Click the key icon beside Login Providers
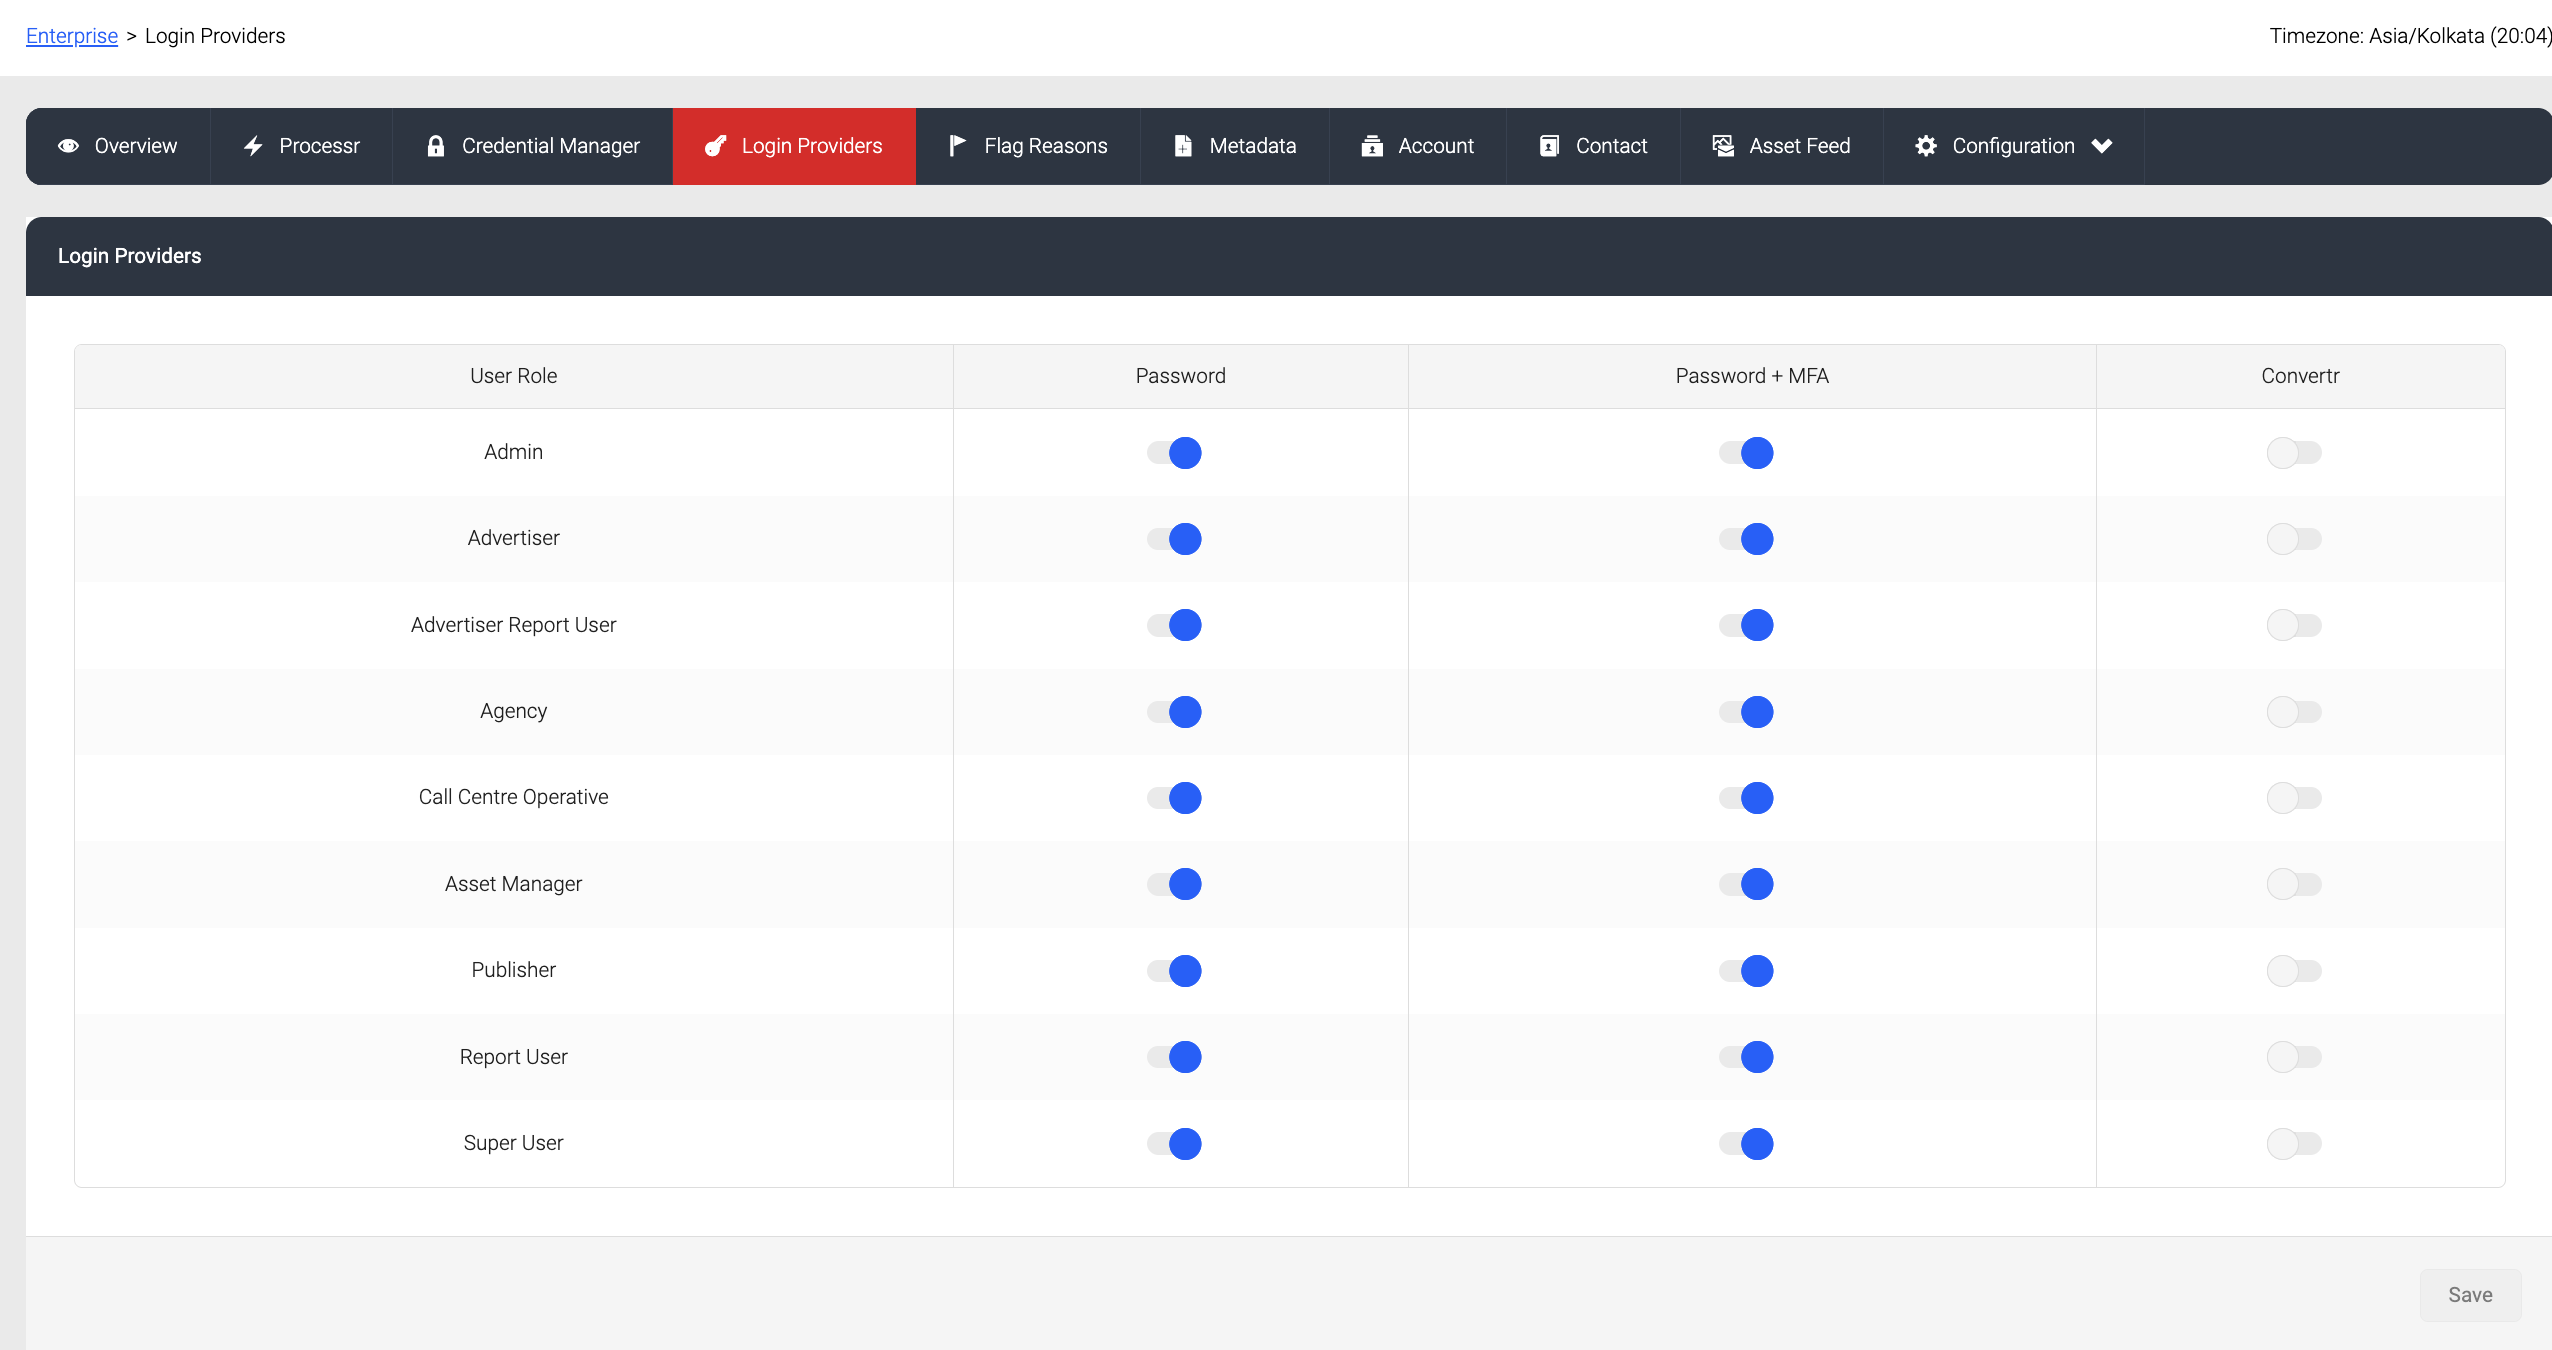2552x1350 pixels. pos(715,146)
